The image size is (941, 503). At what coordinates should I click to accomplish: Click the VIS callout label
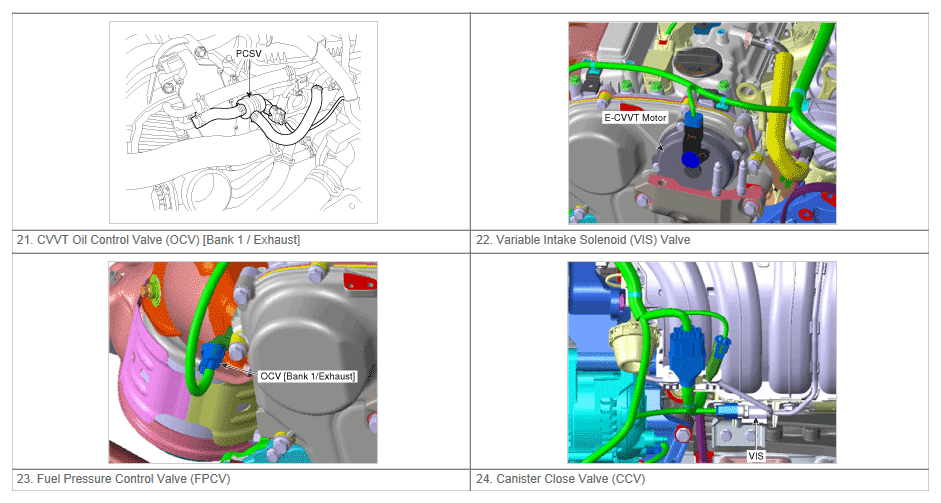point(757,455)
